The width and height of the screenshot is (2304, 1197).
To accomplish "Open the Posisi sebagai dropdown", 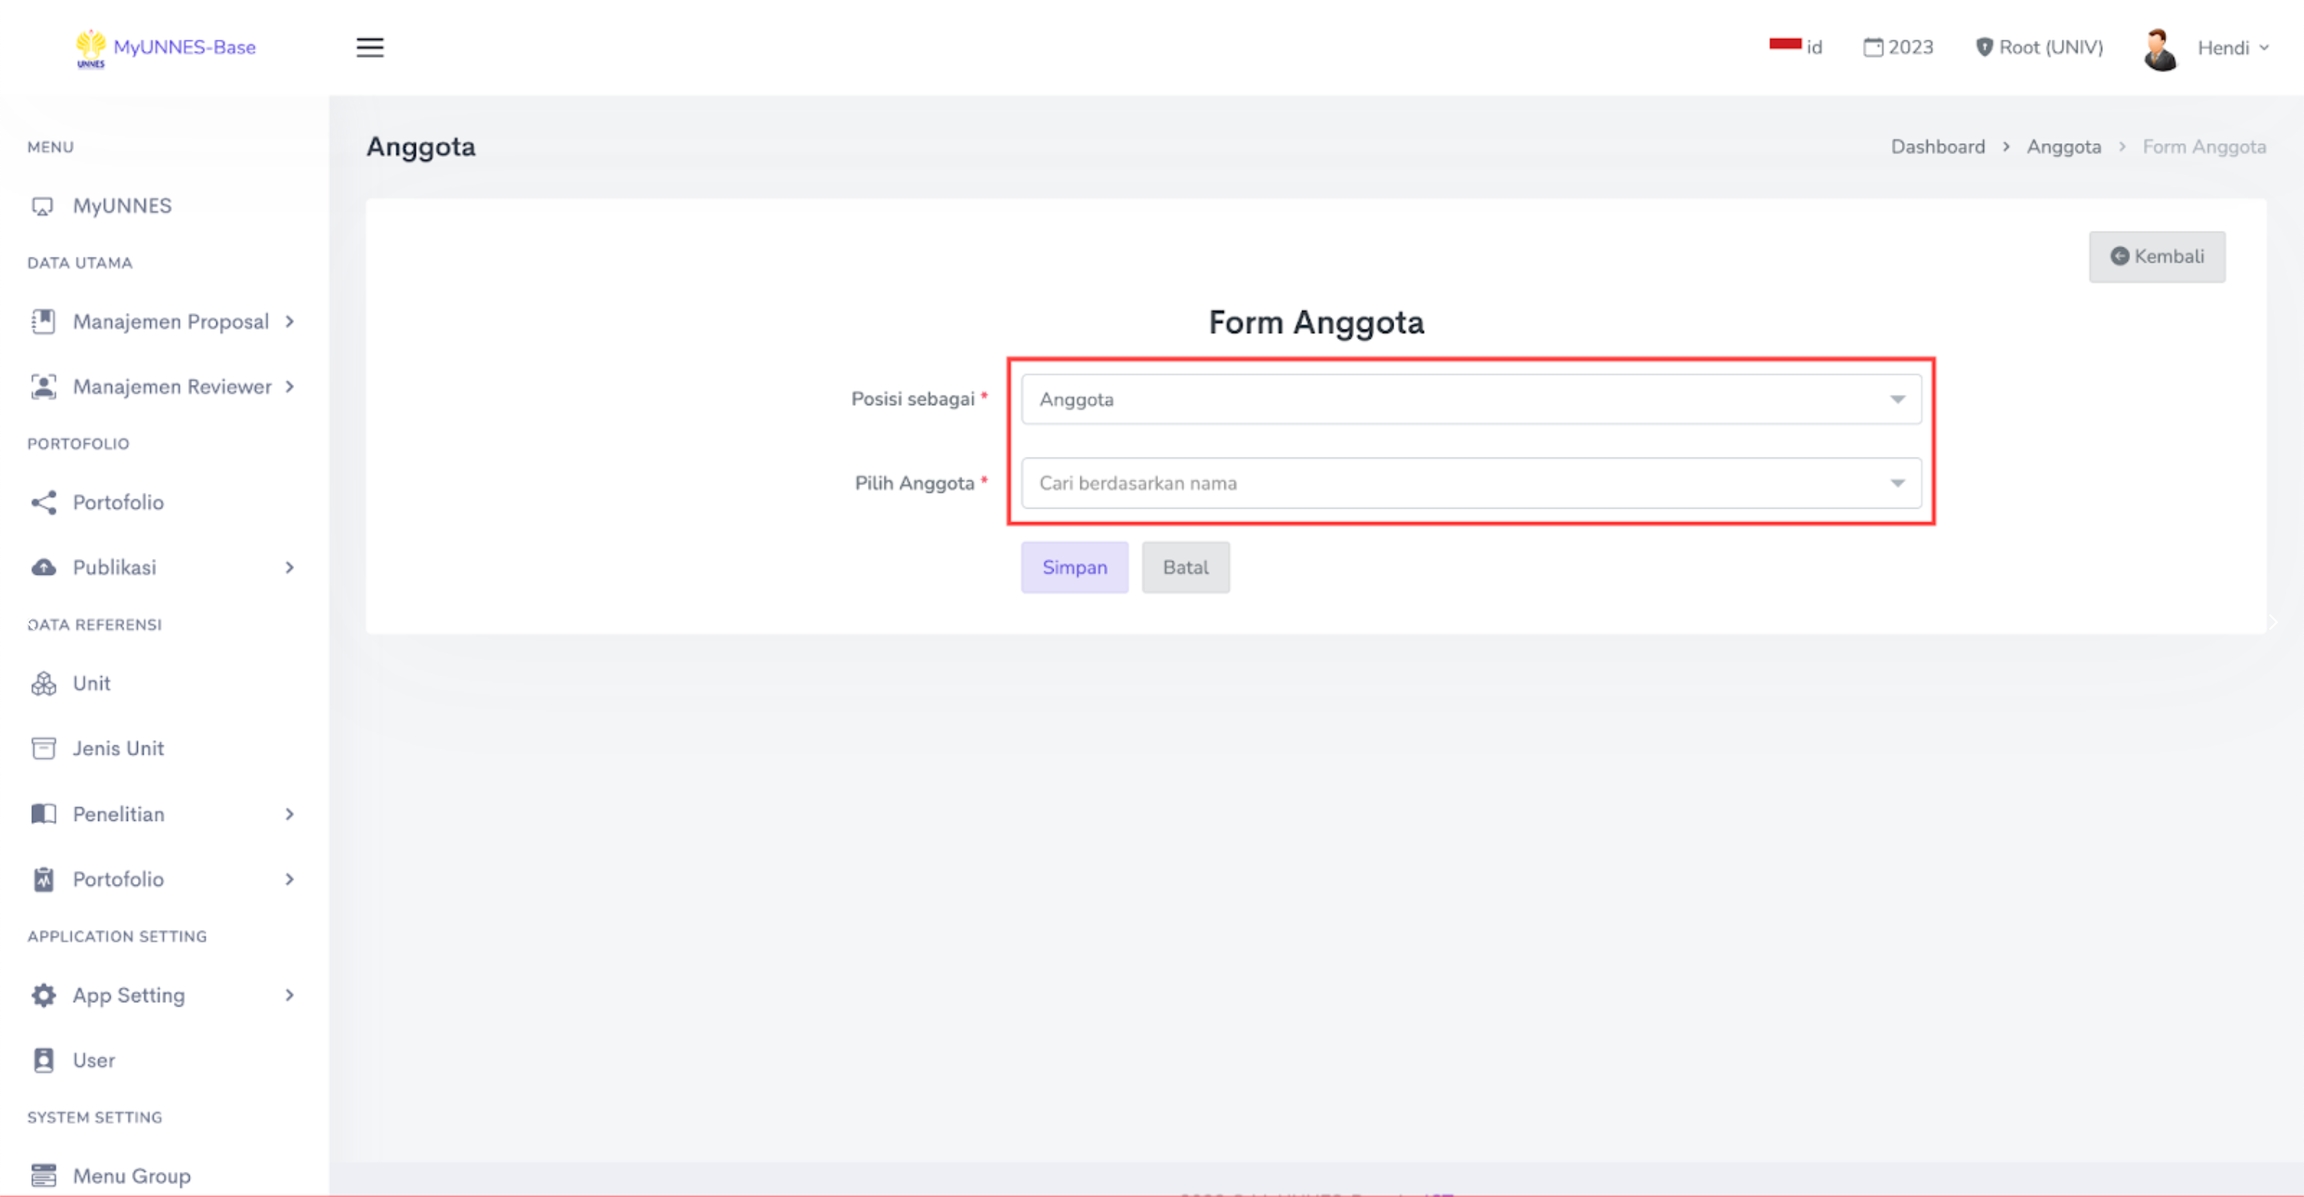I will click(x=1470, y=399).
